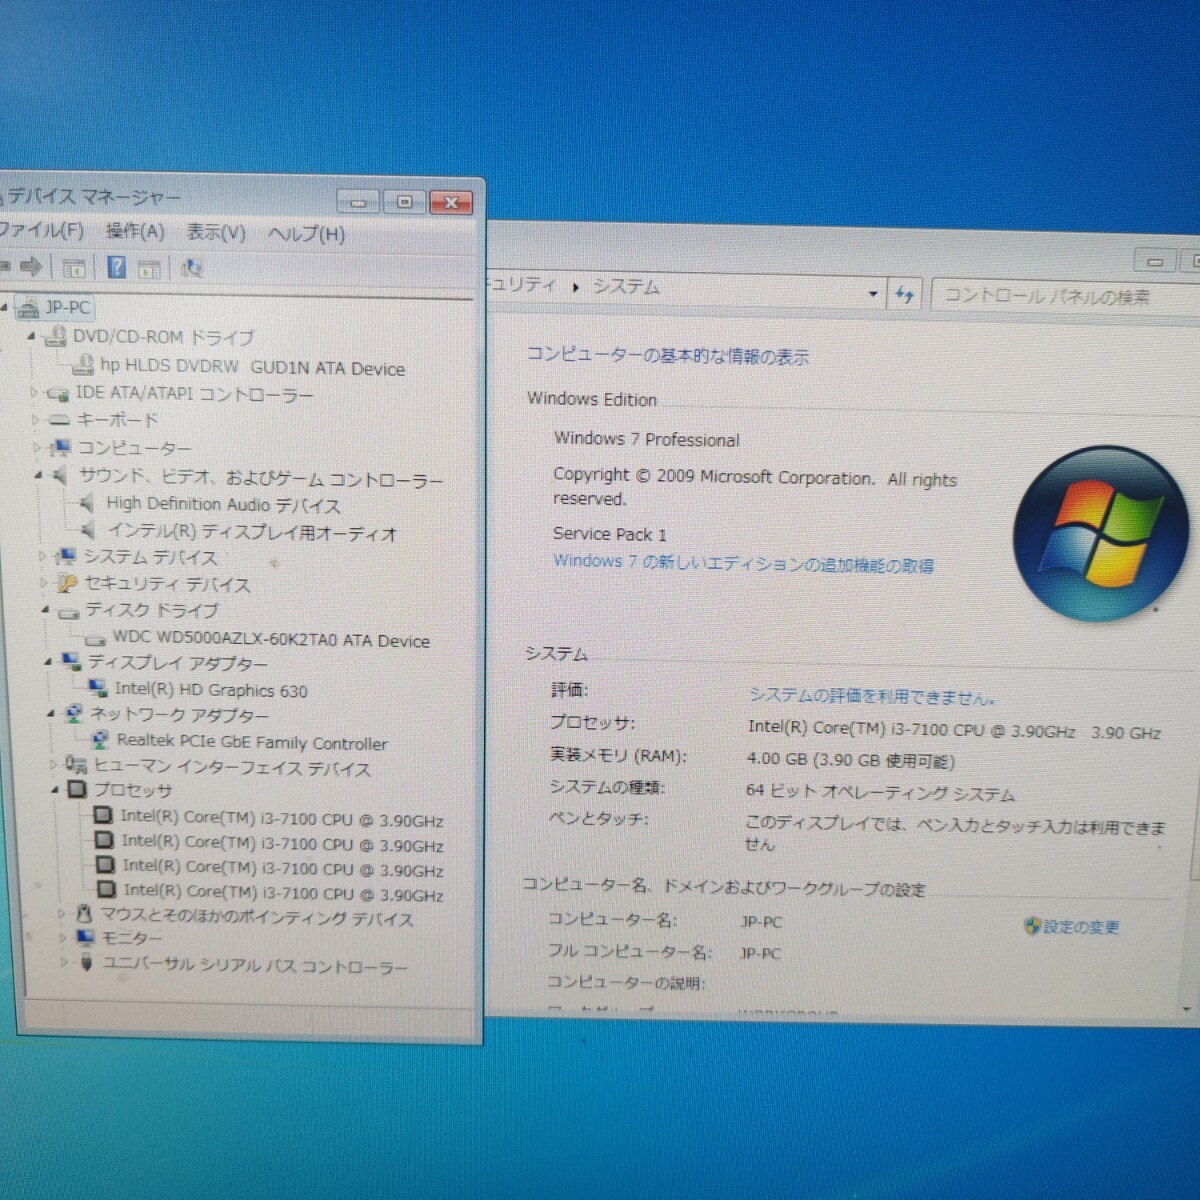Click the Intel HD Graphics 630 device icon
The width and height of the screenshot is (1200, 1200).
point(98,688)
